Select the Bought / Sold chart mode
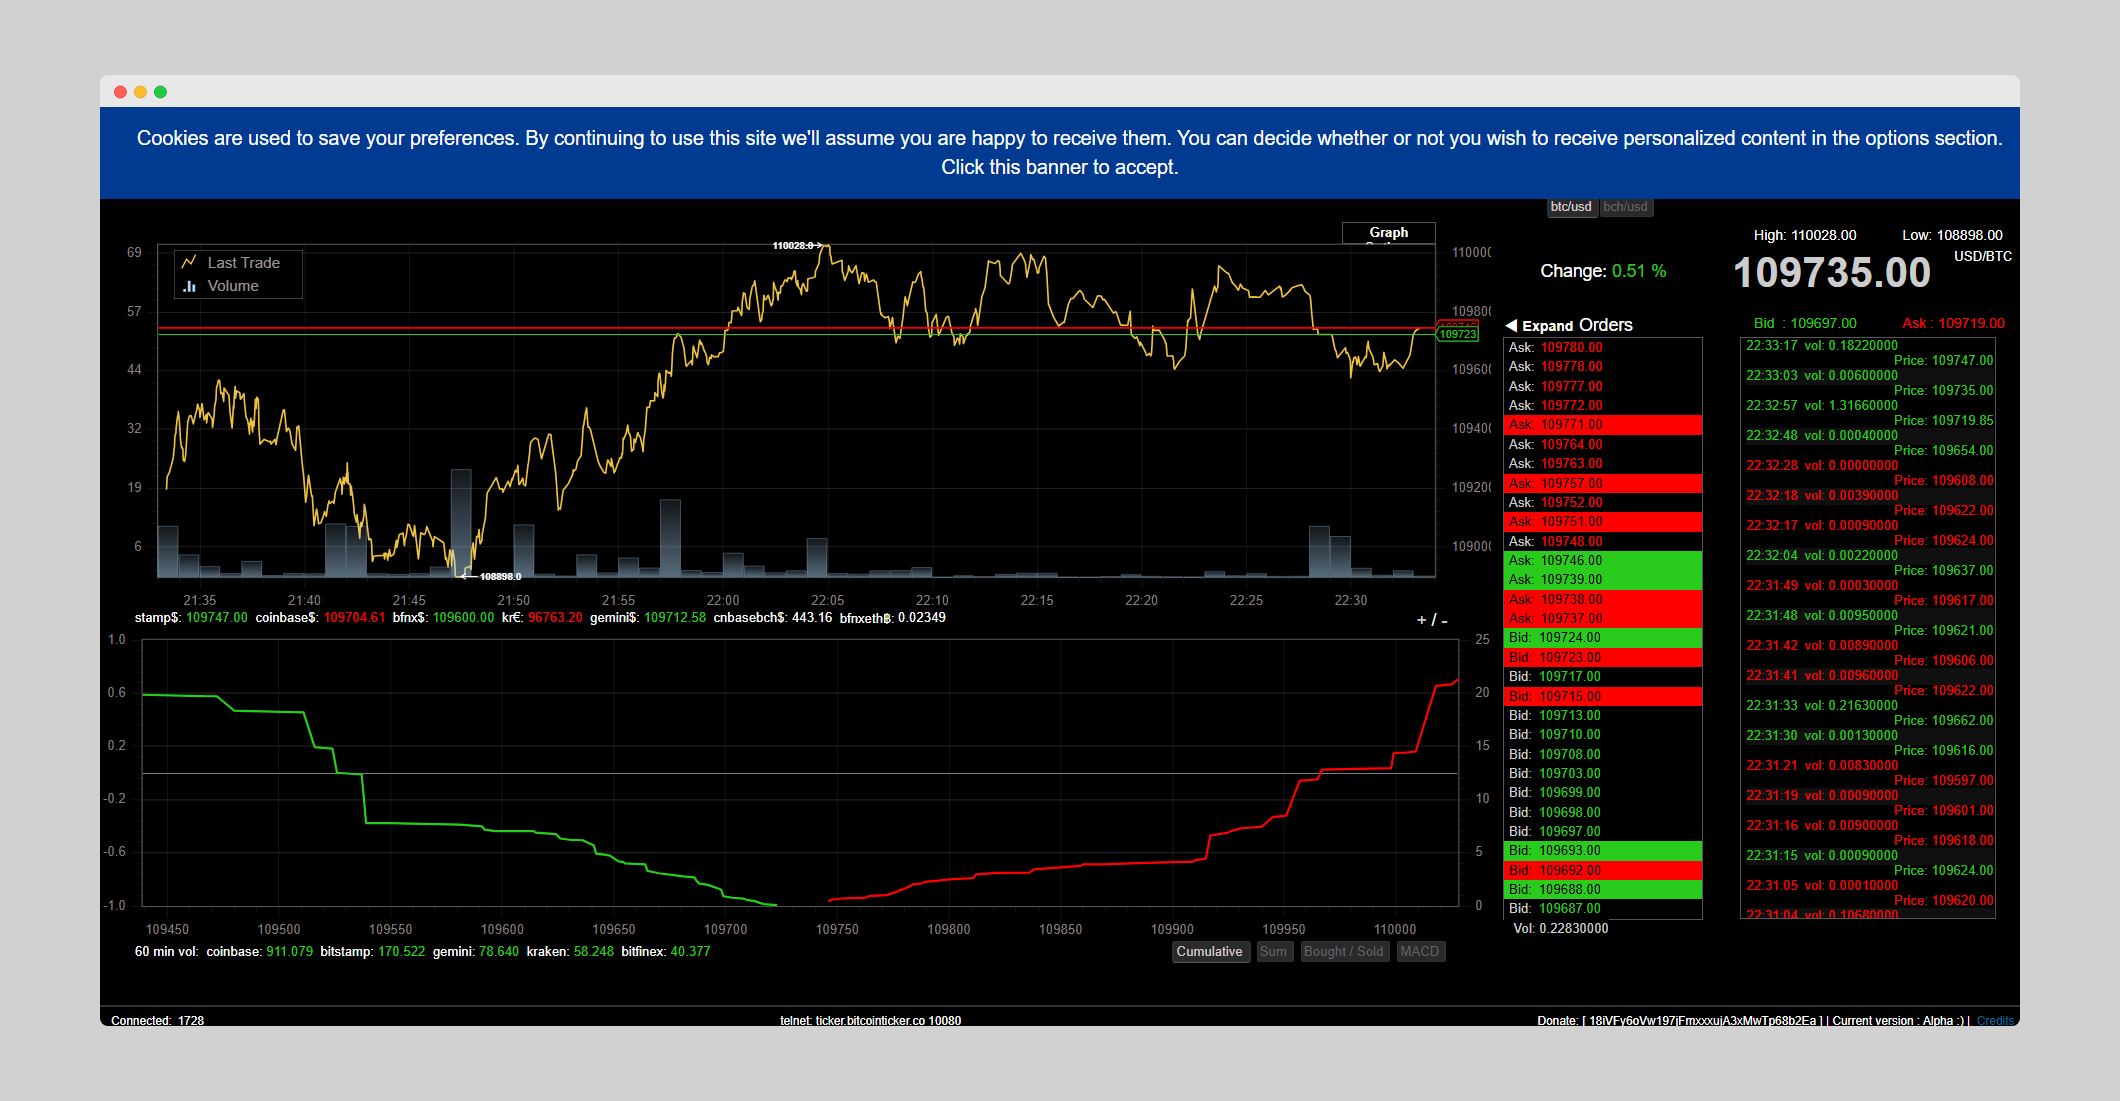 pyautogui.click(x=1343, y=951)
